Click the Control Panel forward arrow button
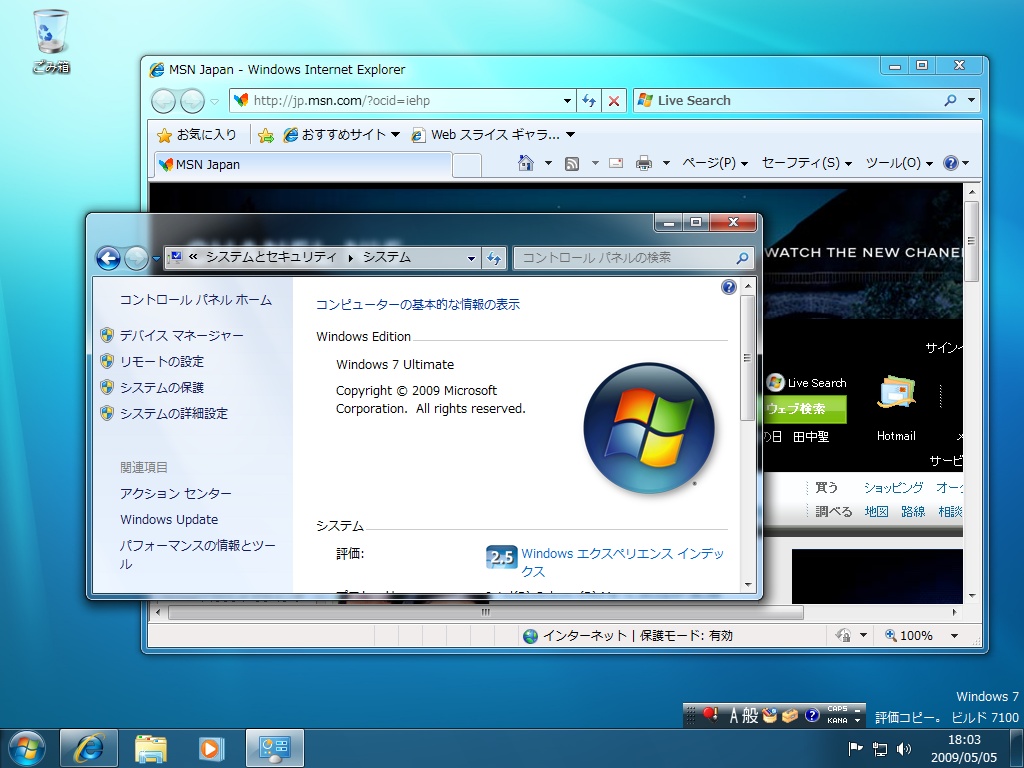 click(136, 259)
